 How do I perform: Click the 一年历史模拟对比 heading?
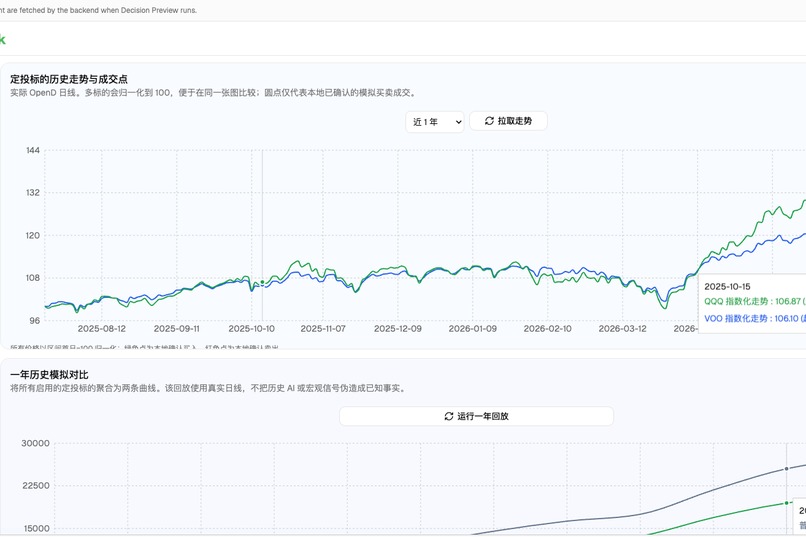coord(49,375)
